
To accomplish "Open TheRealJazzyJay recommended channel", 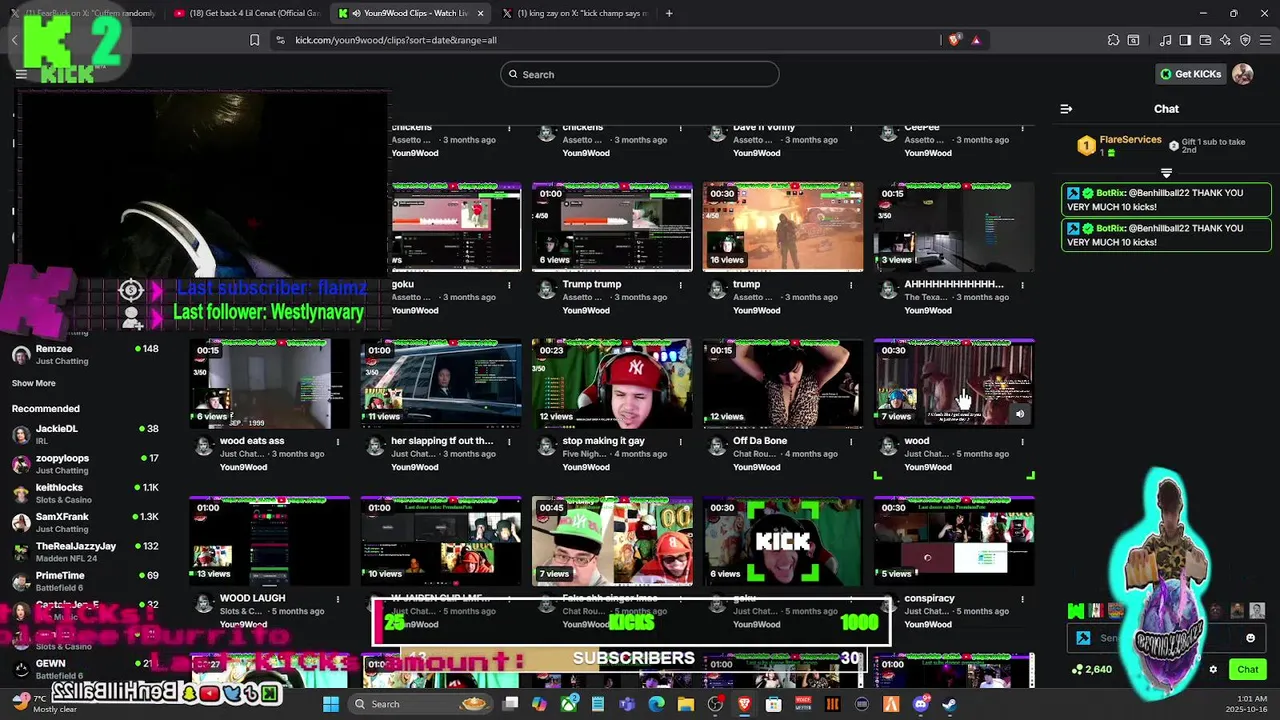I will [x=85, y=552].
